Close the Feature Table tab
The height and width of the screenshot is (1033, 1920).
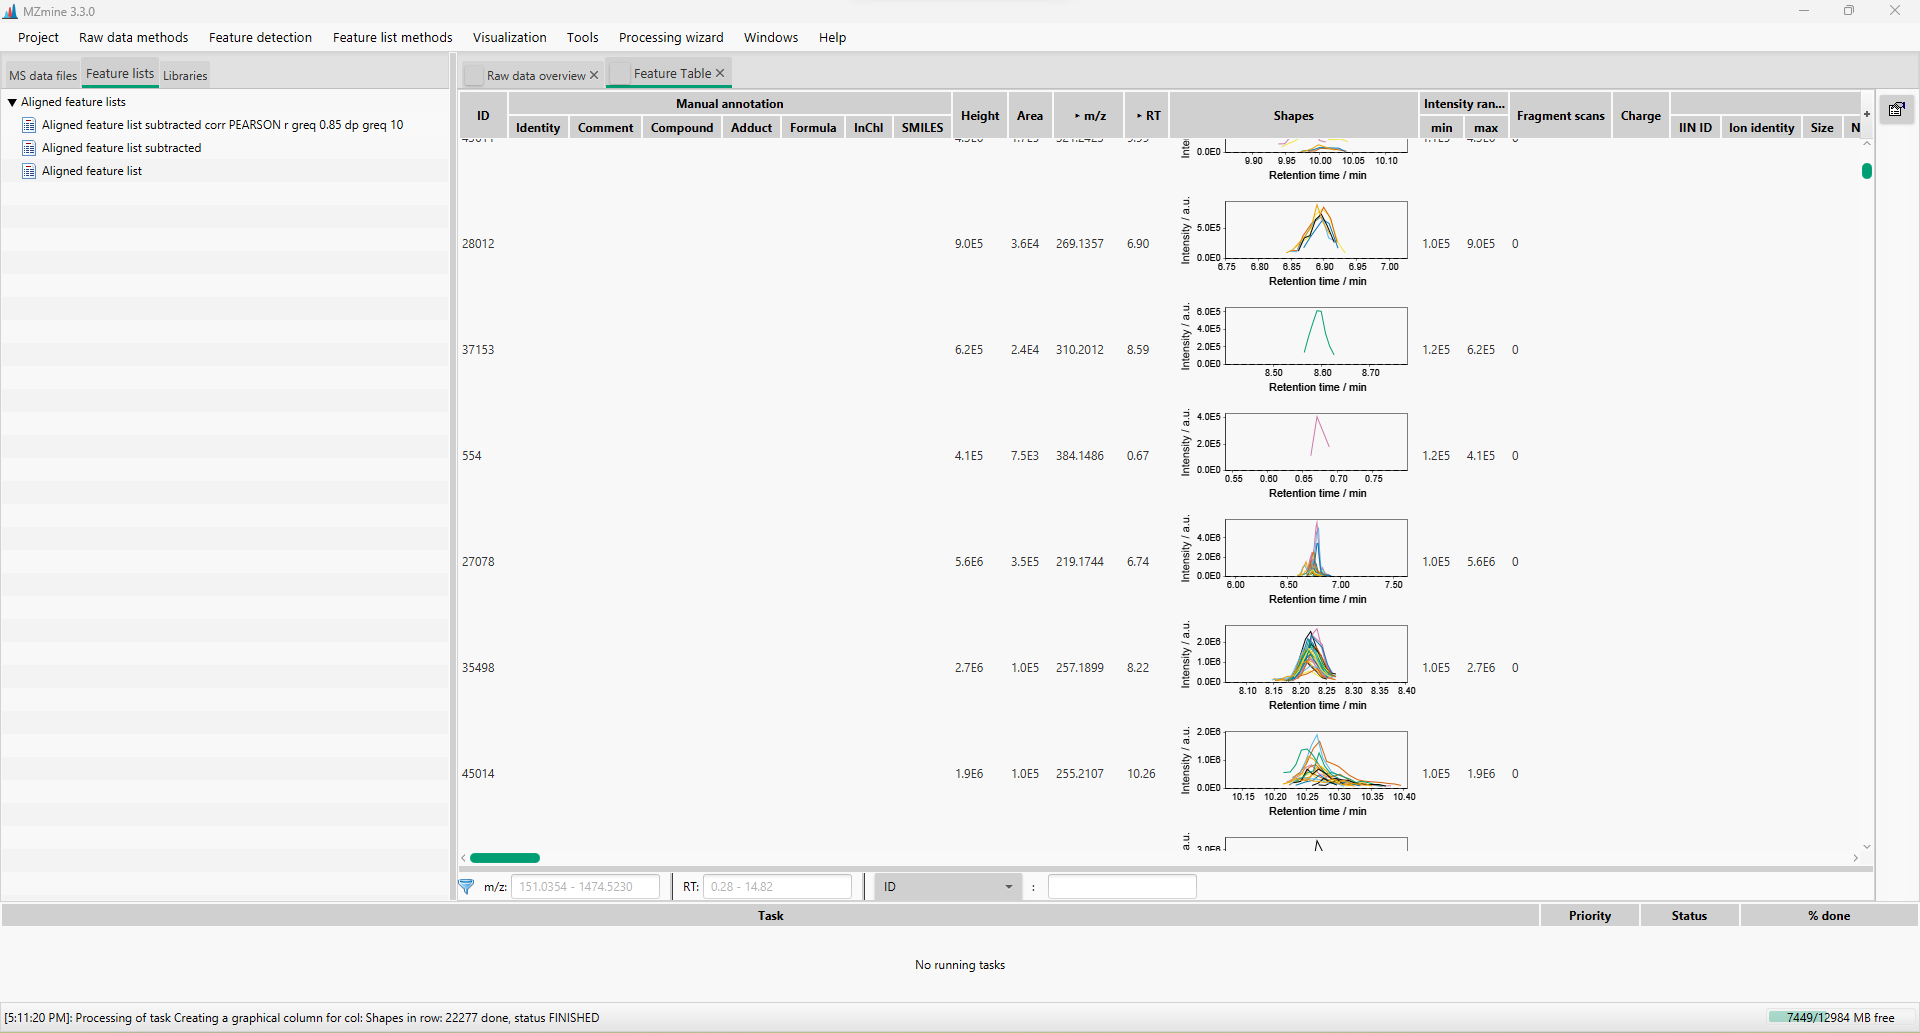(x=720, y=72)
